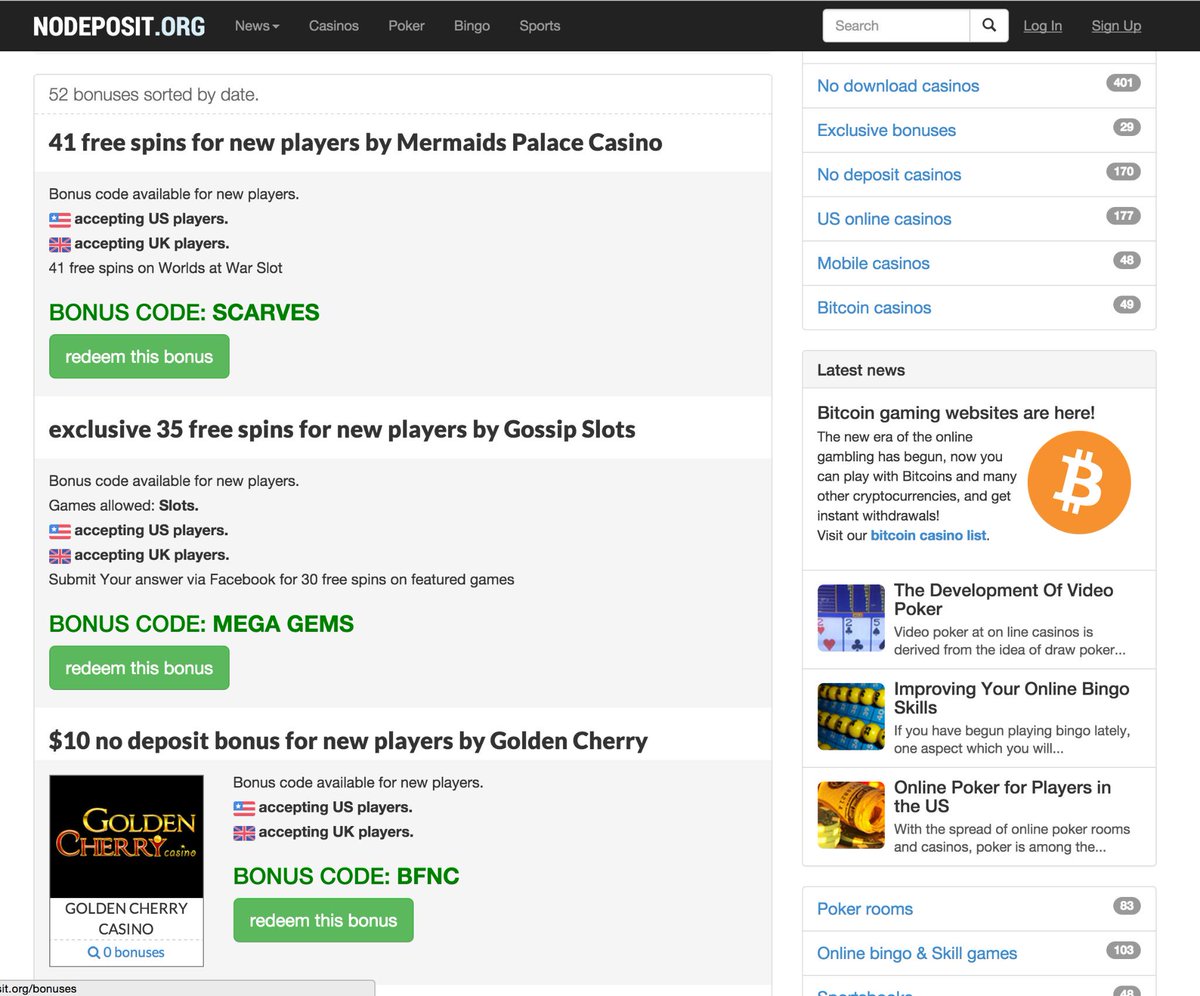Go to the Sports nav item
This screenshot has height=996, width=1200.
click(540, 26)
